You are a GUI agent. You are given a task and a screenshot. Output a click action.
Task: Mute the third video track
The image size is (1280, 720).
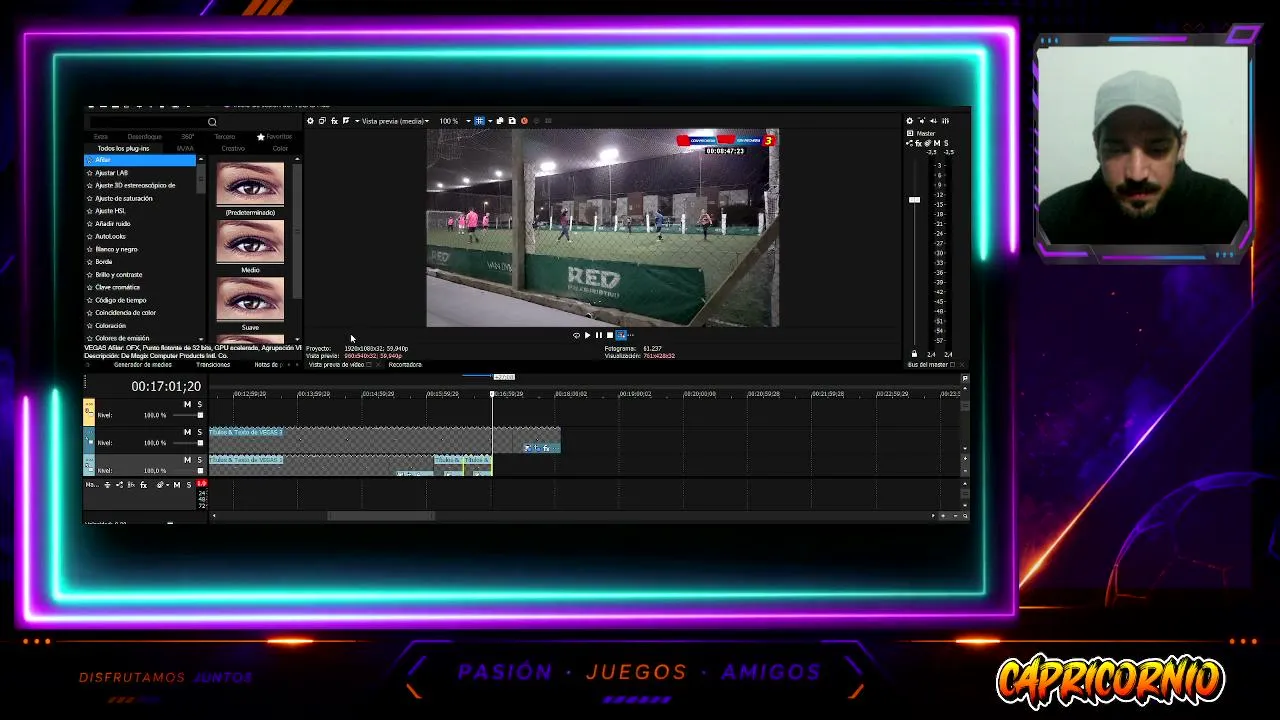click(x=187, y=460)
